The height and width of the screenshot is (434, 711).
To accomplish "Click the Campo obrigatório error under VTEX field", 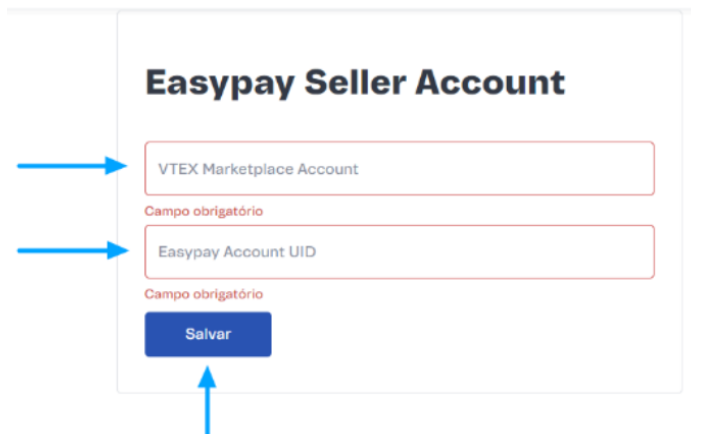I will tap(204, 211).
